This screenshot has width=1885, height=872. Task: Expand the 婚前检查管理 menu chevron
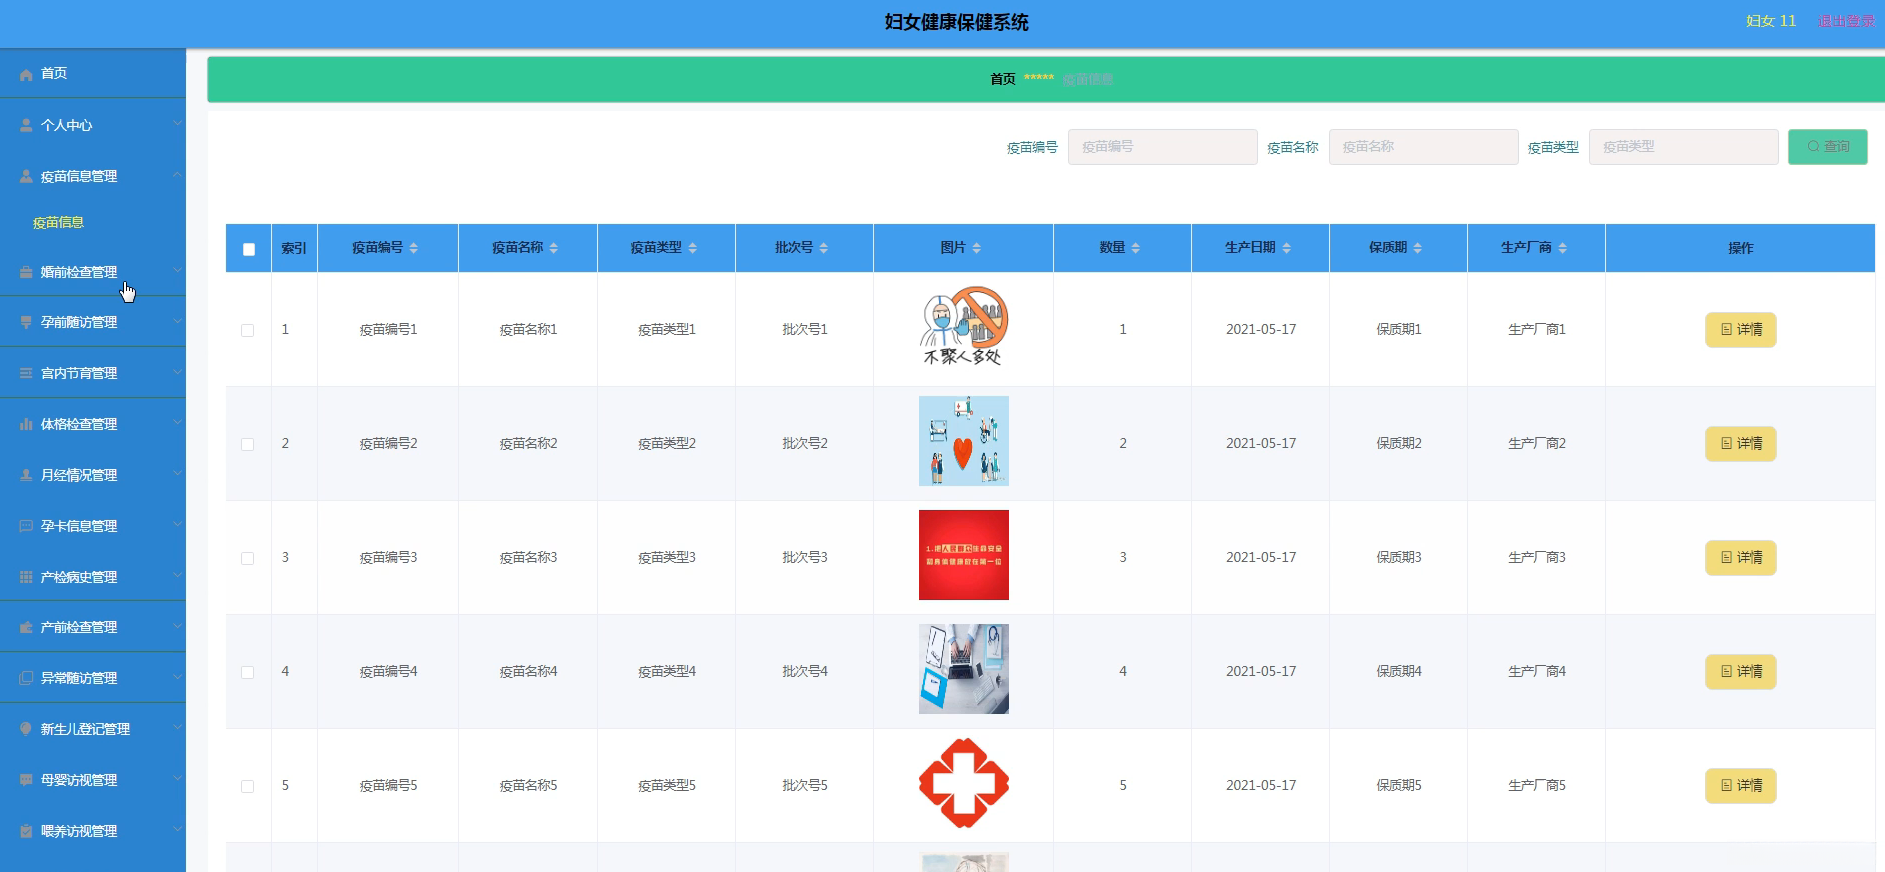177,270
